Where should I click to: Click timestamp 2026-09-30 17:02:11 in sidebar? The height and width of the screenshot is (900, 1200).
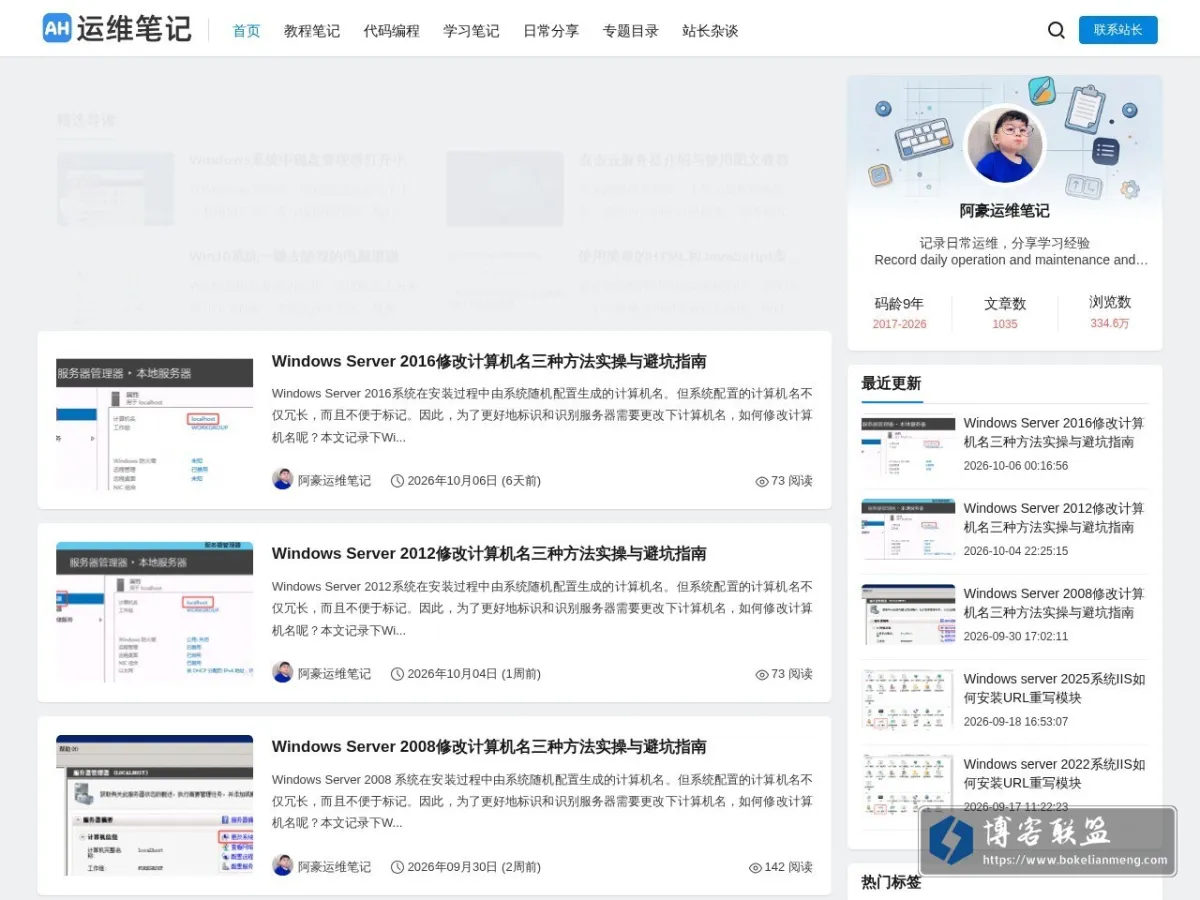point(1015,636)
